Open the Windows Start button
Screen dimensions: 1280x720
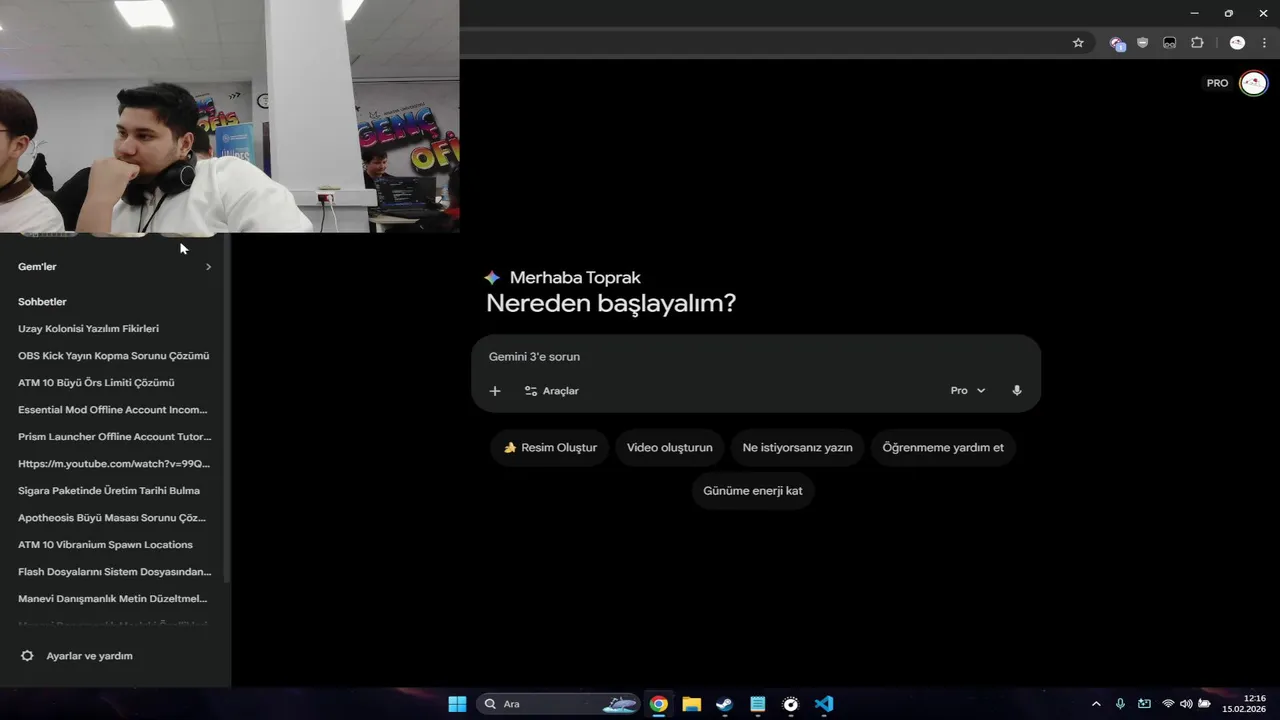[457, 704]
